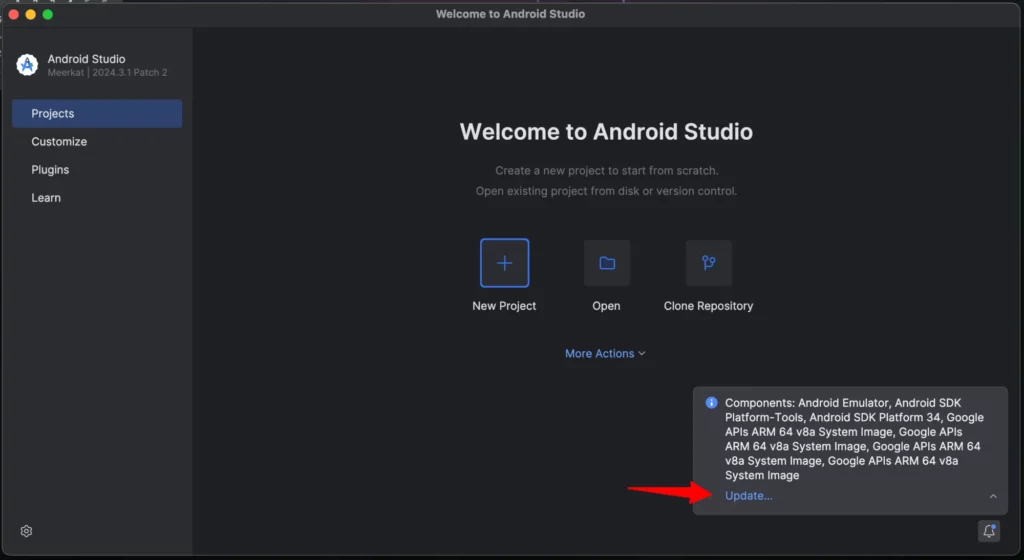The height and width of the screenshot is (560, 1024).
Task: Click the Meerkat 2024.3.1 Patch 2 version text
Action: 107,72
